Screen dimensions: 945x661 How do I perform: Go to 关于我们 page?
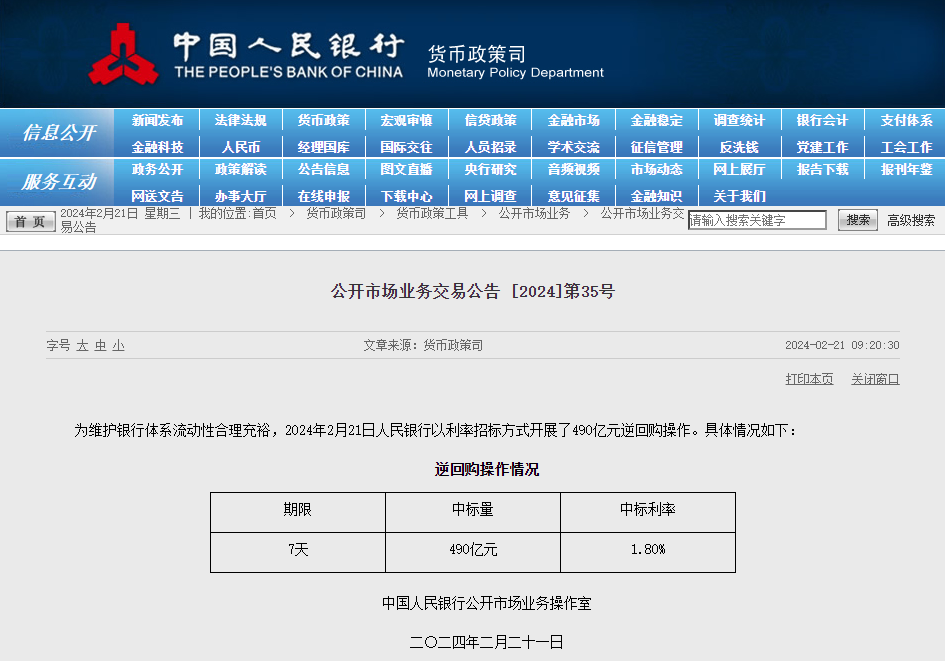click(x=739, y=196)
